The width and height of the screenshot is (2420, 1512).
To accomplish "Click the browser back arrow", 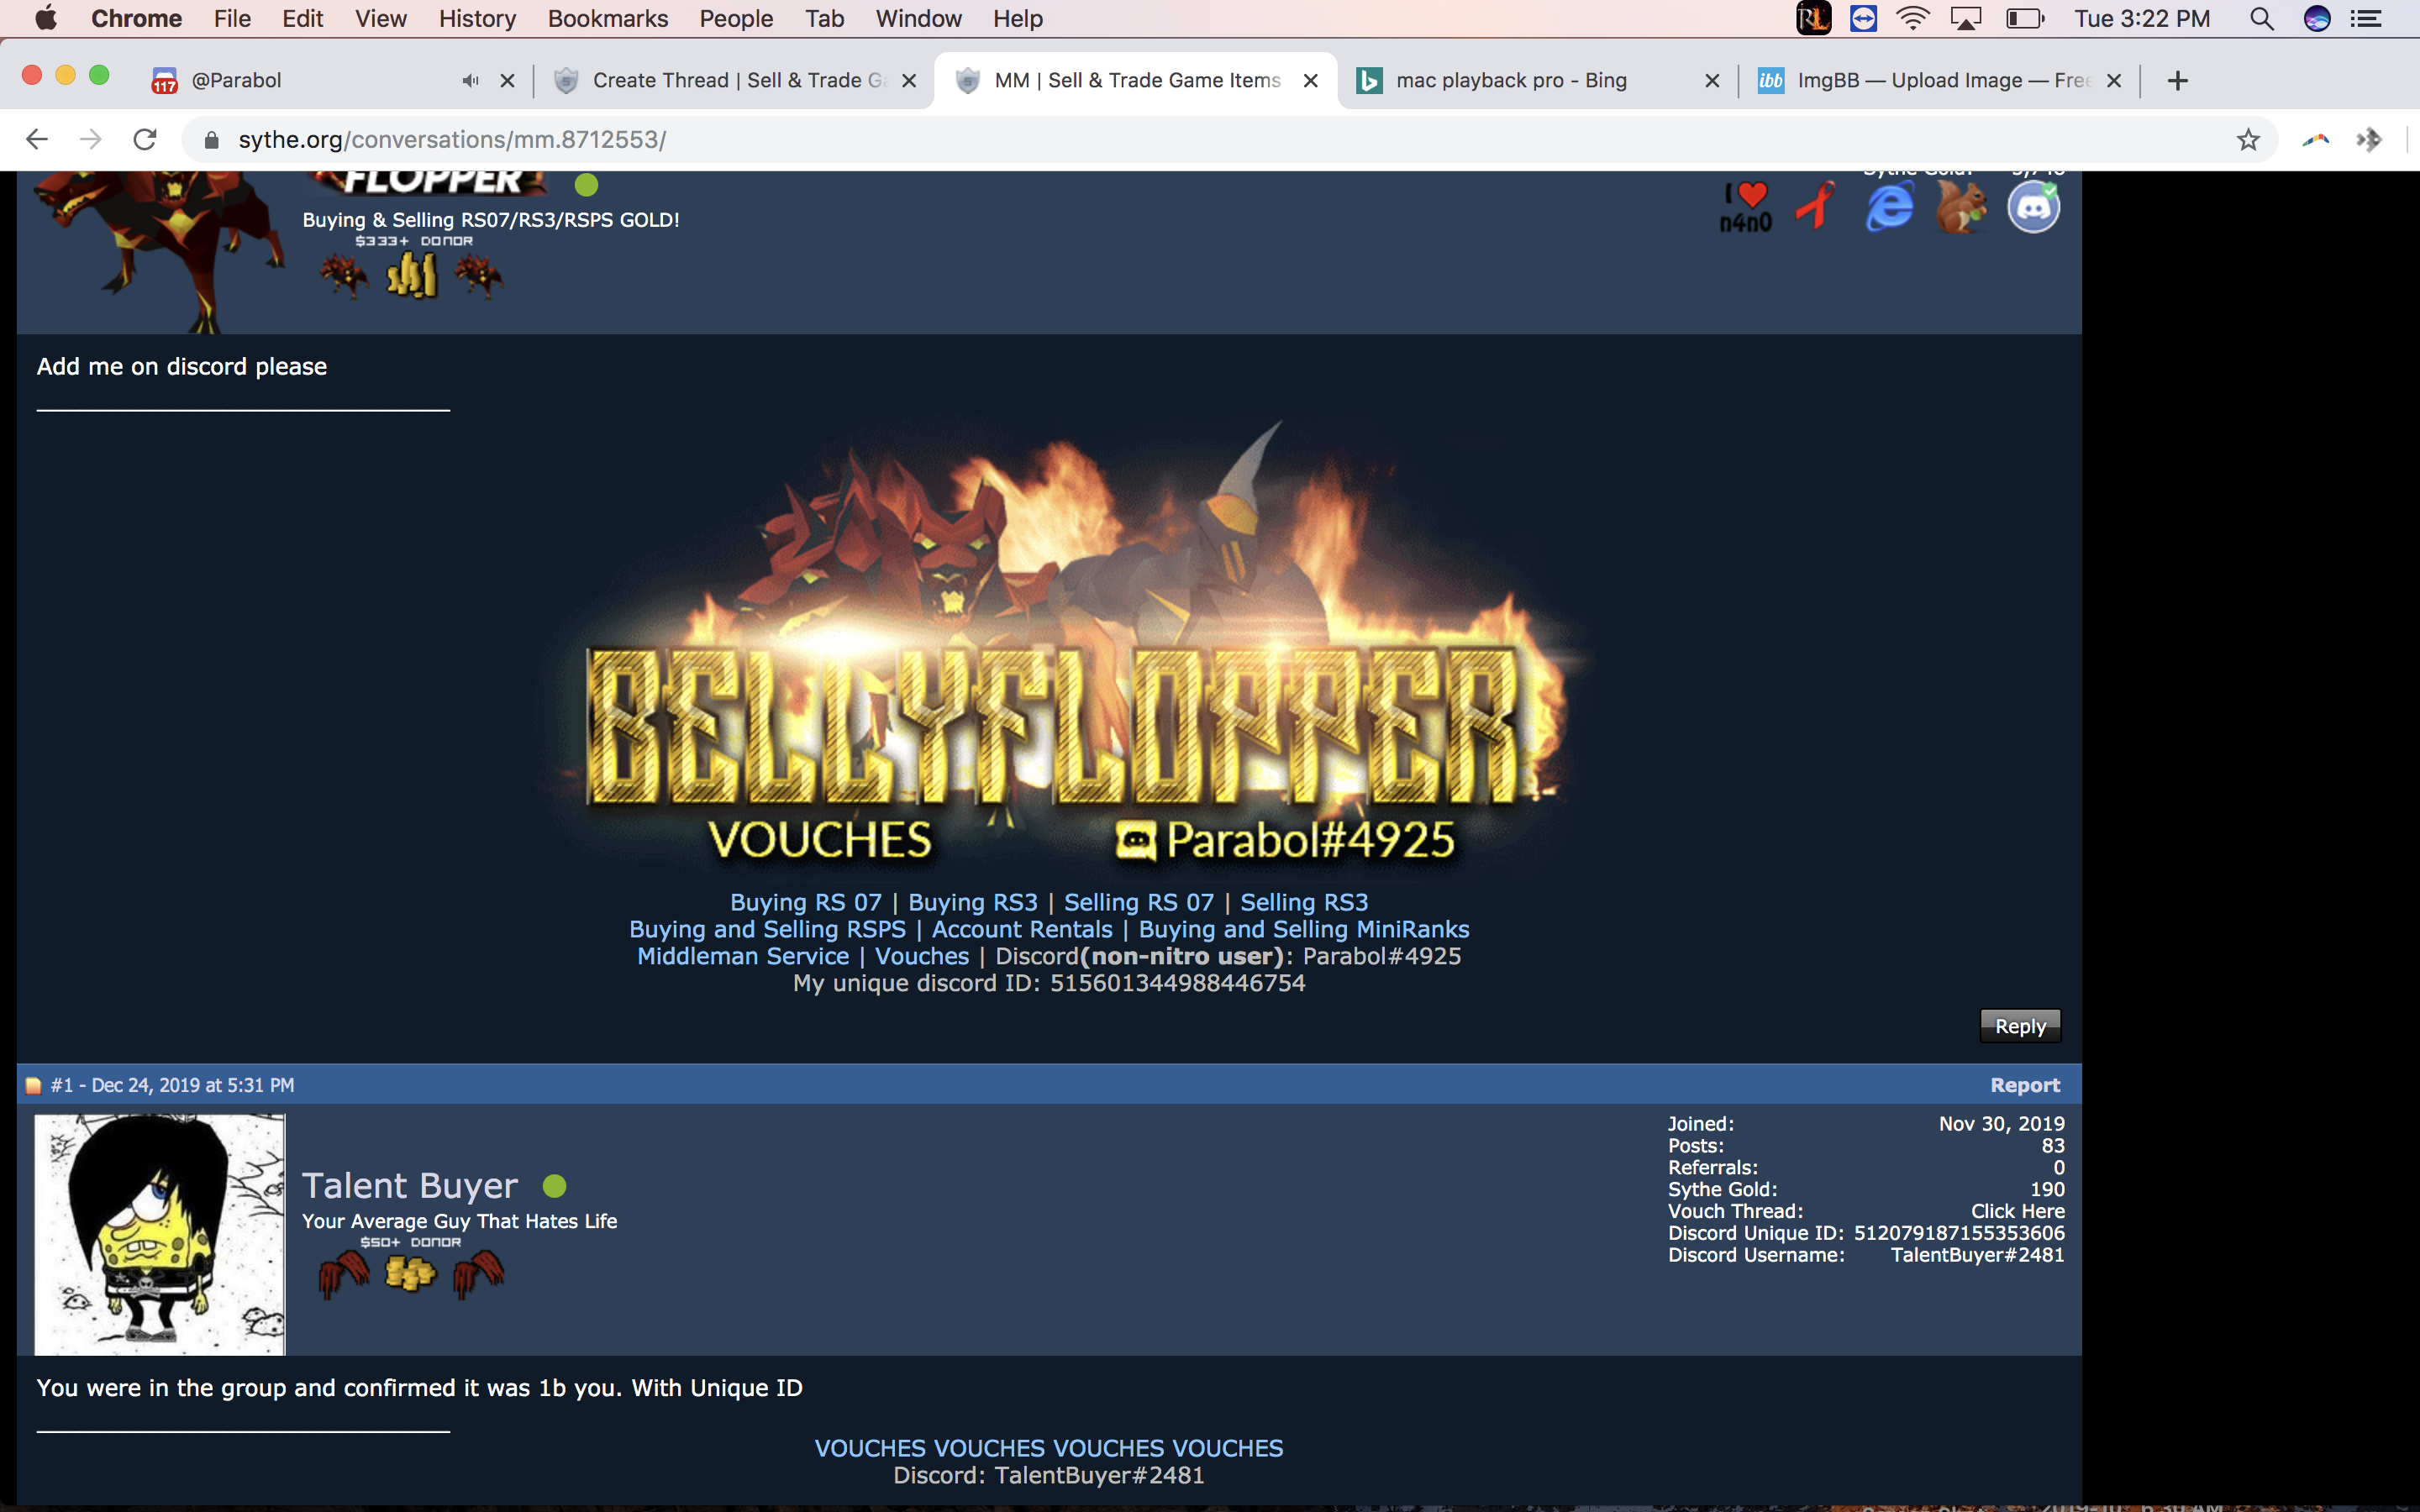I will coord(37,139).
